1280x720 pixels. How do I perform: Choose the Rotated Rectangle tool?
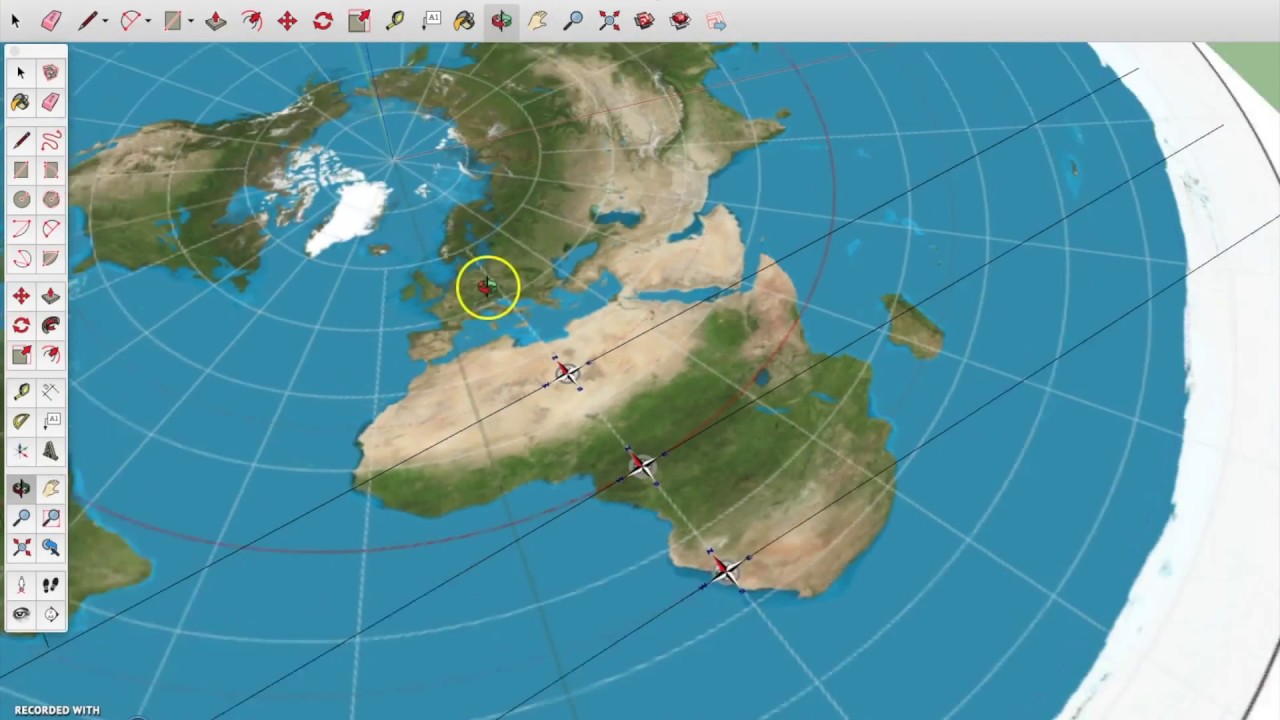pyautogui.click(x=51, y=170)
